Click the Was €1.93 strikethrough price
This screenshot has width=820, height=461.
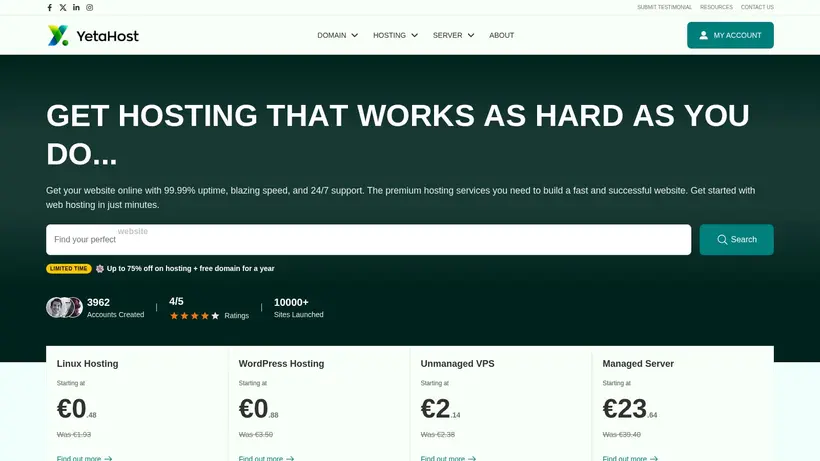(x=74, y=434)
